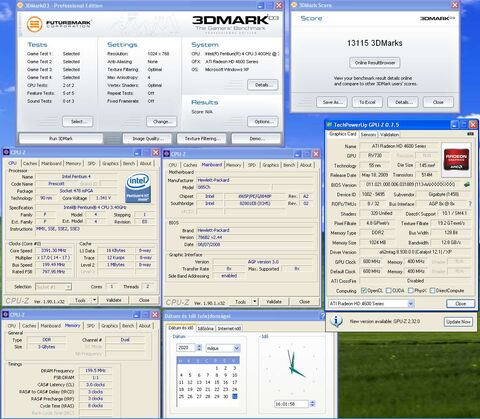
Task: Click title icon of CPU-Z Memory window
Action: pos(6,315)
